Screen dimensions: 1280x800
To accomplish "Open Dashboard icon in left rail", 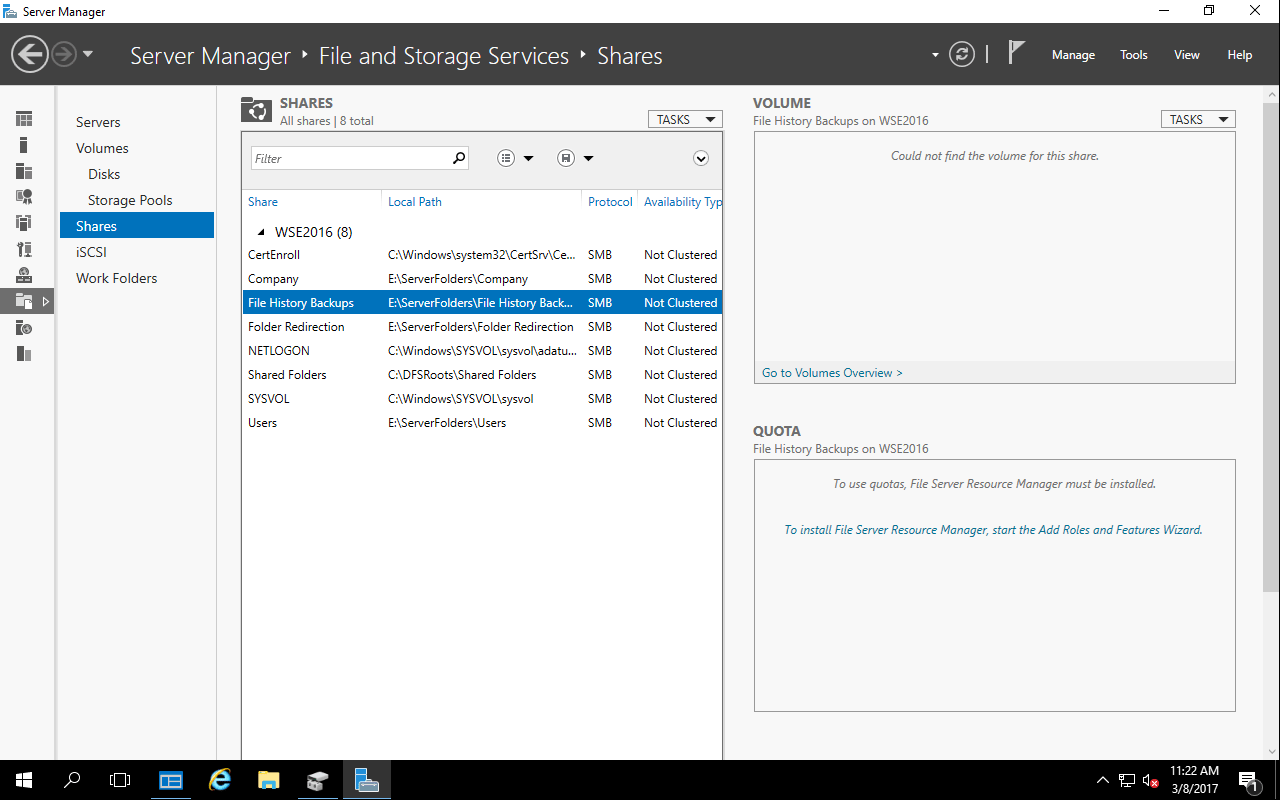I will [x=24, y=119].
